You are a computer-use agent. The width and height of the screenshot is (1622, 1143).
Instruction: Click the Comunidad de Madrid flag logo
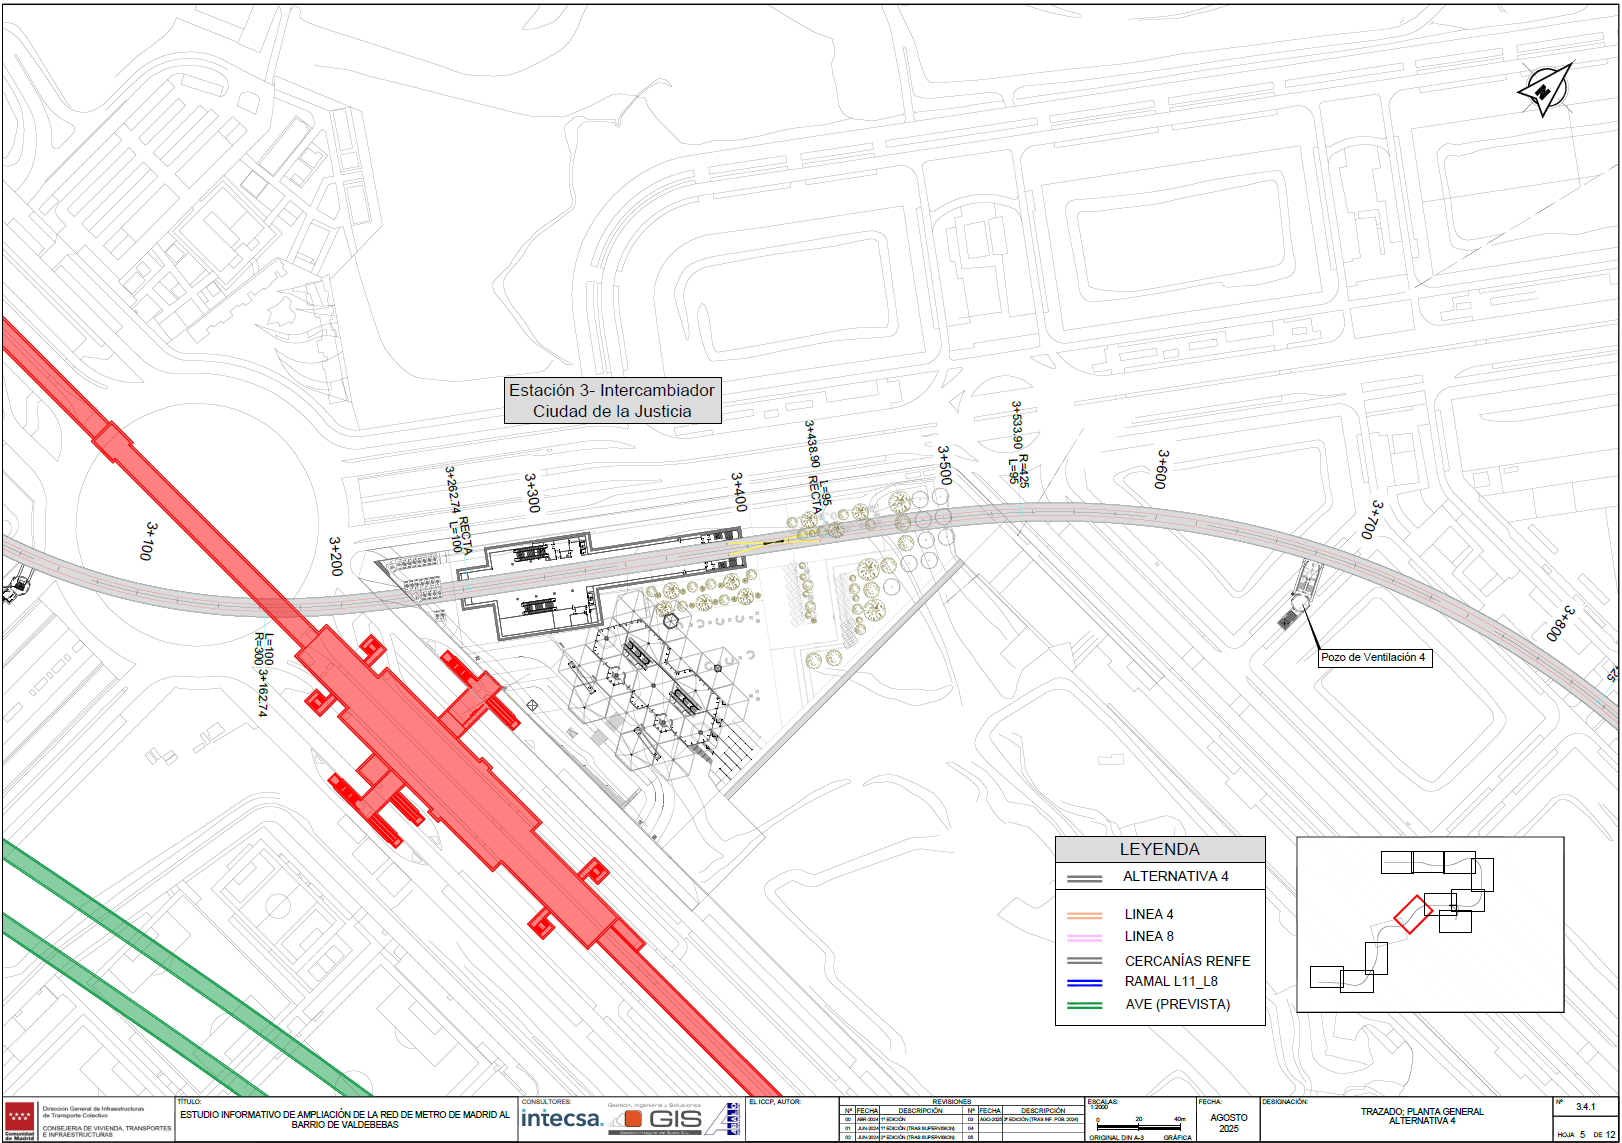pos(20,1118)
